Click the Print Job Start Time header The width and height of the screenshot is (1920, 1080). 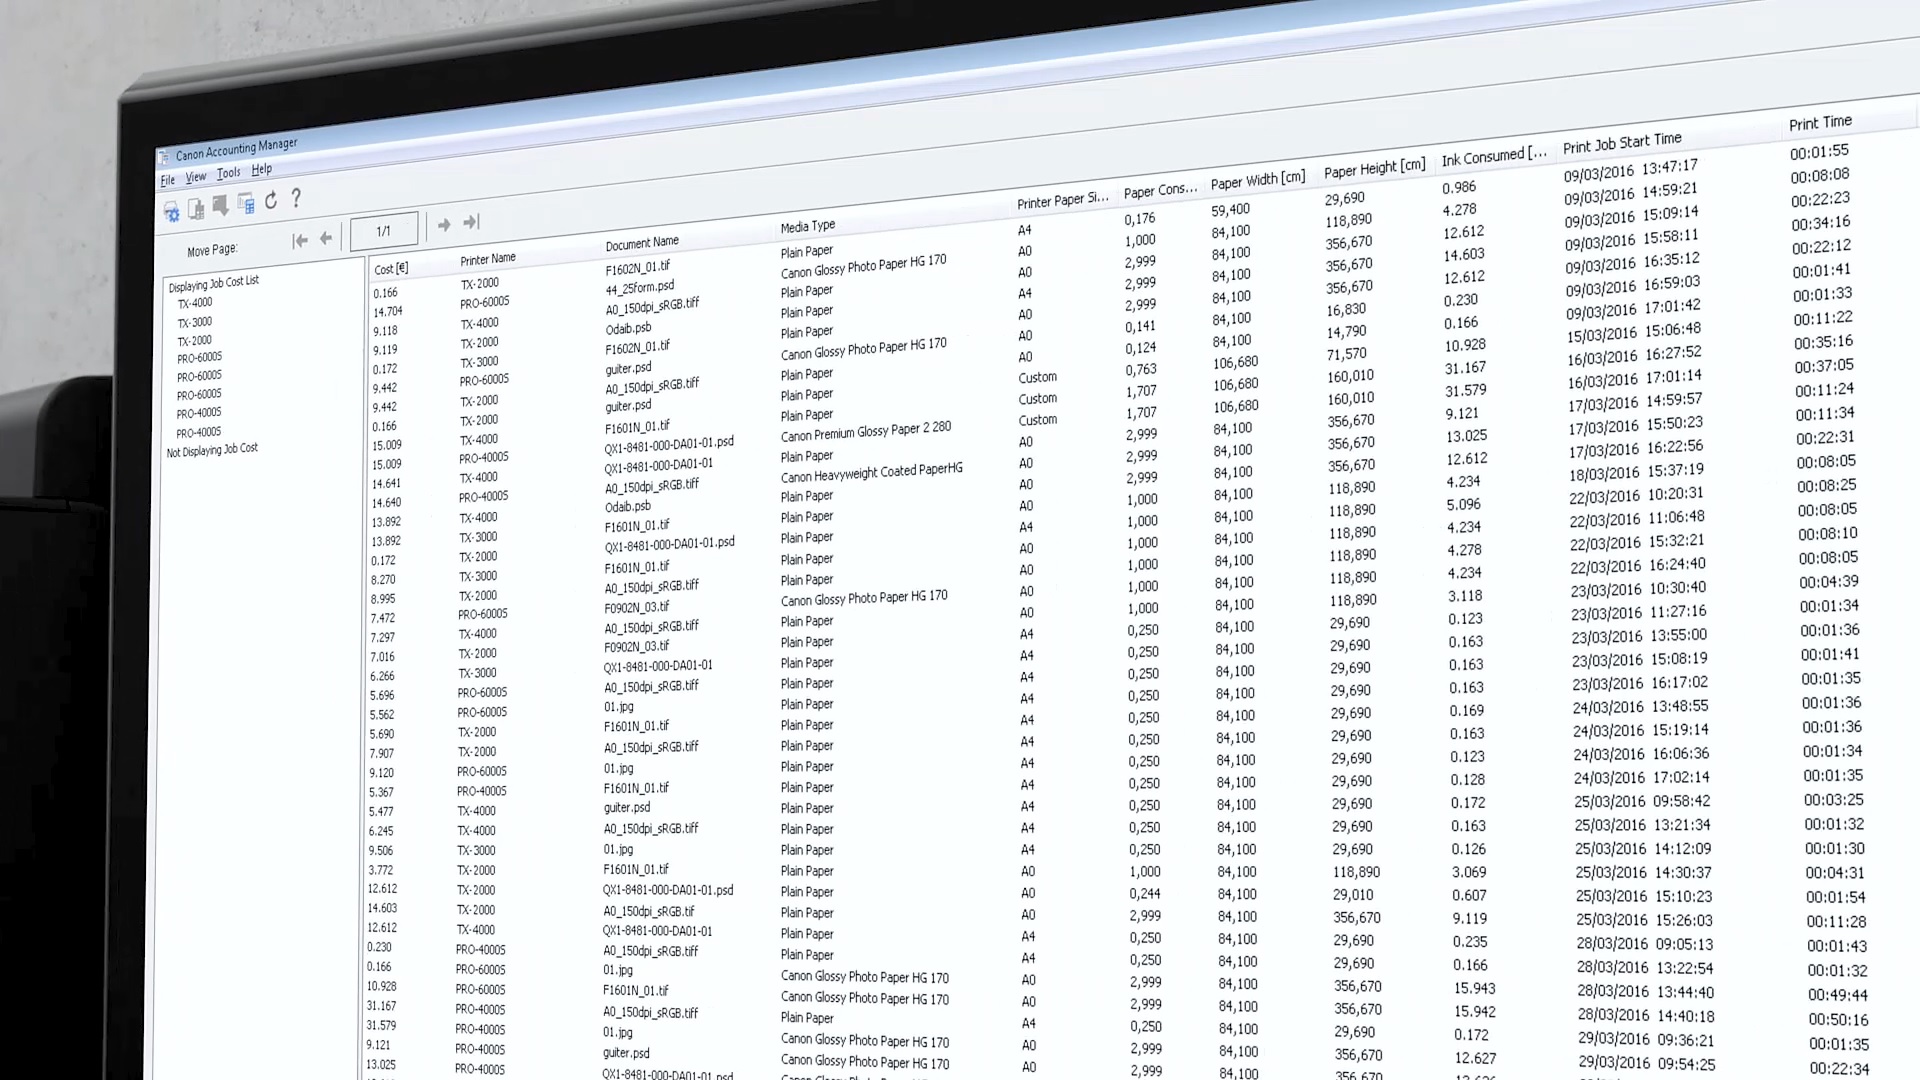pyautogui.click(x=1622, y=143)
